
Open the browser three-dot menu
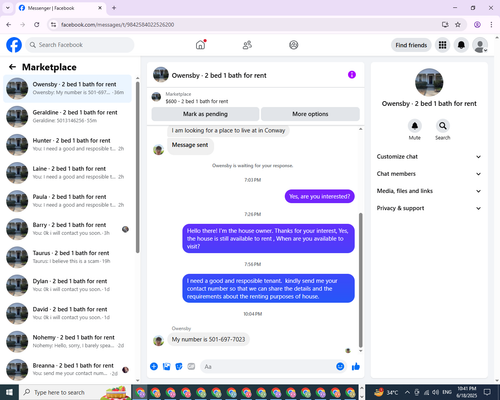pos(491,24)
